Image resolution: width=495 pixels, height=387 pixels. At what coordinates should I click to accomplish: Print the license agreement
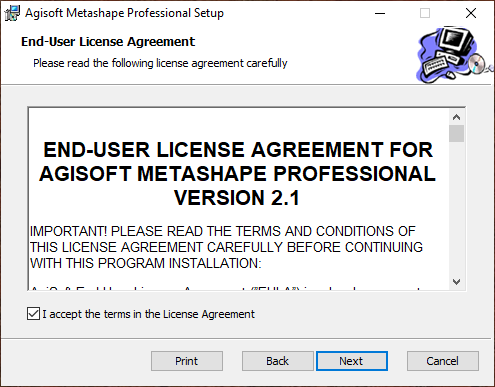[187, 361]
